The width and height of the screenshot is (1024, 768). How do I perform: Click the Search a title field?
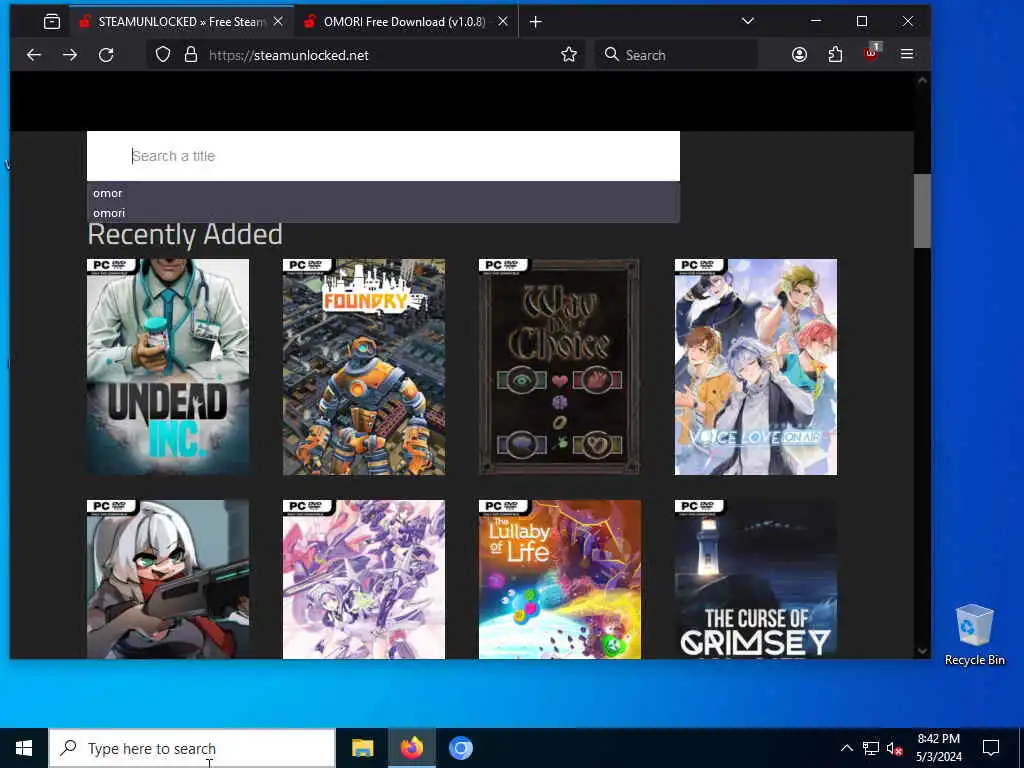(x=383, y=156)
